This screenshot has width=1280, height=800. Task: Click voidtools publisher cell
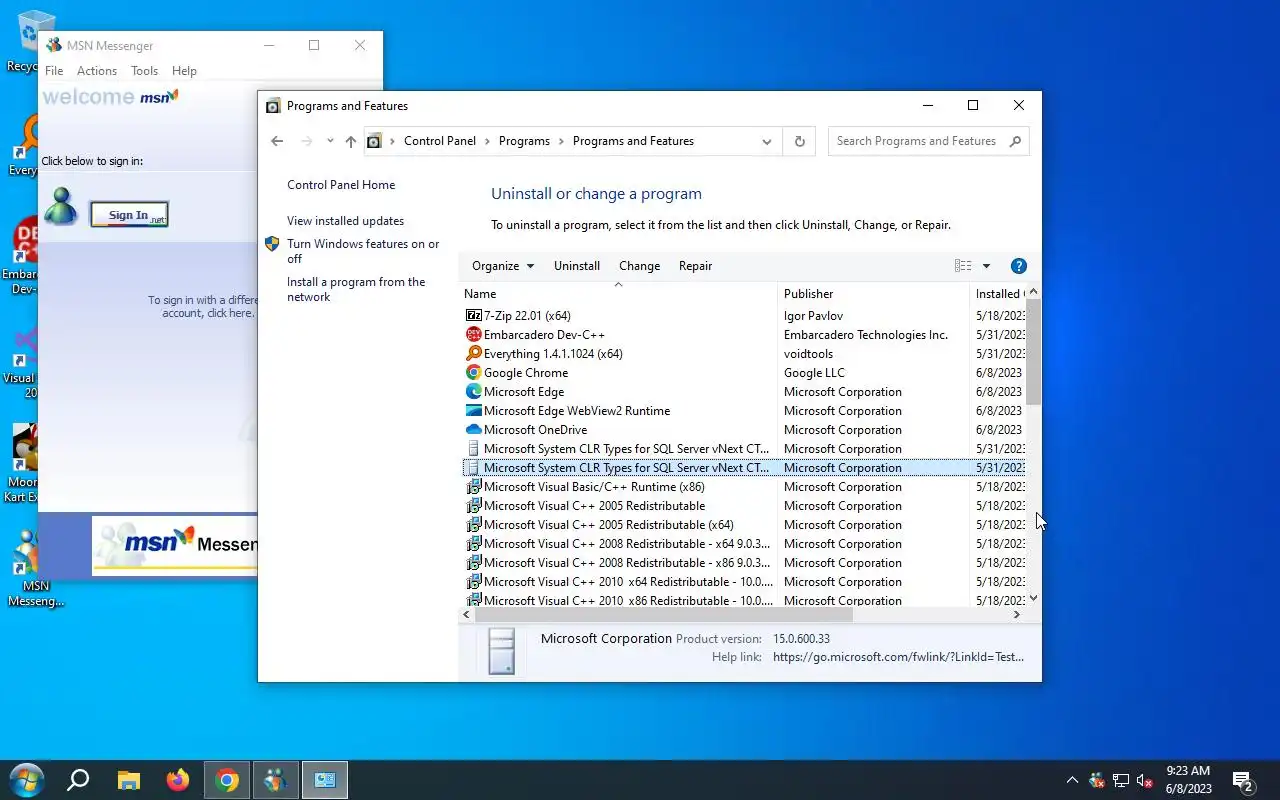coord(808,354)
